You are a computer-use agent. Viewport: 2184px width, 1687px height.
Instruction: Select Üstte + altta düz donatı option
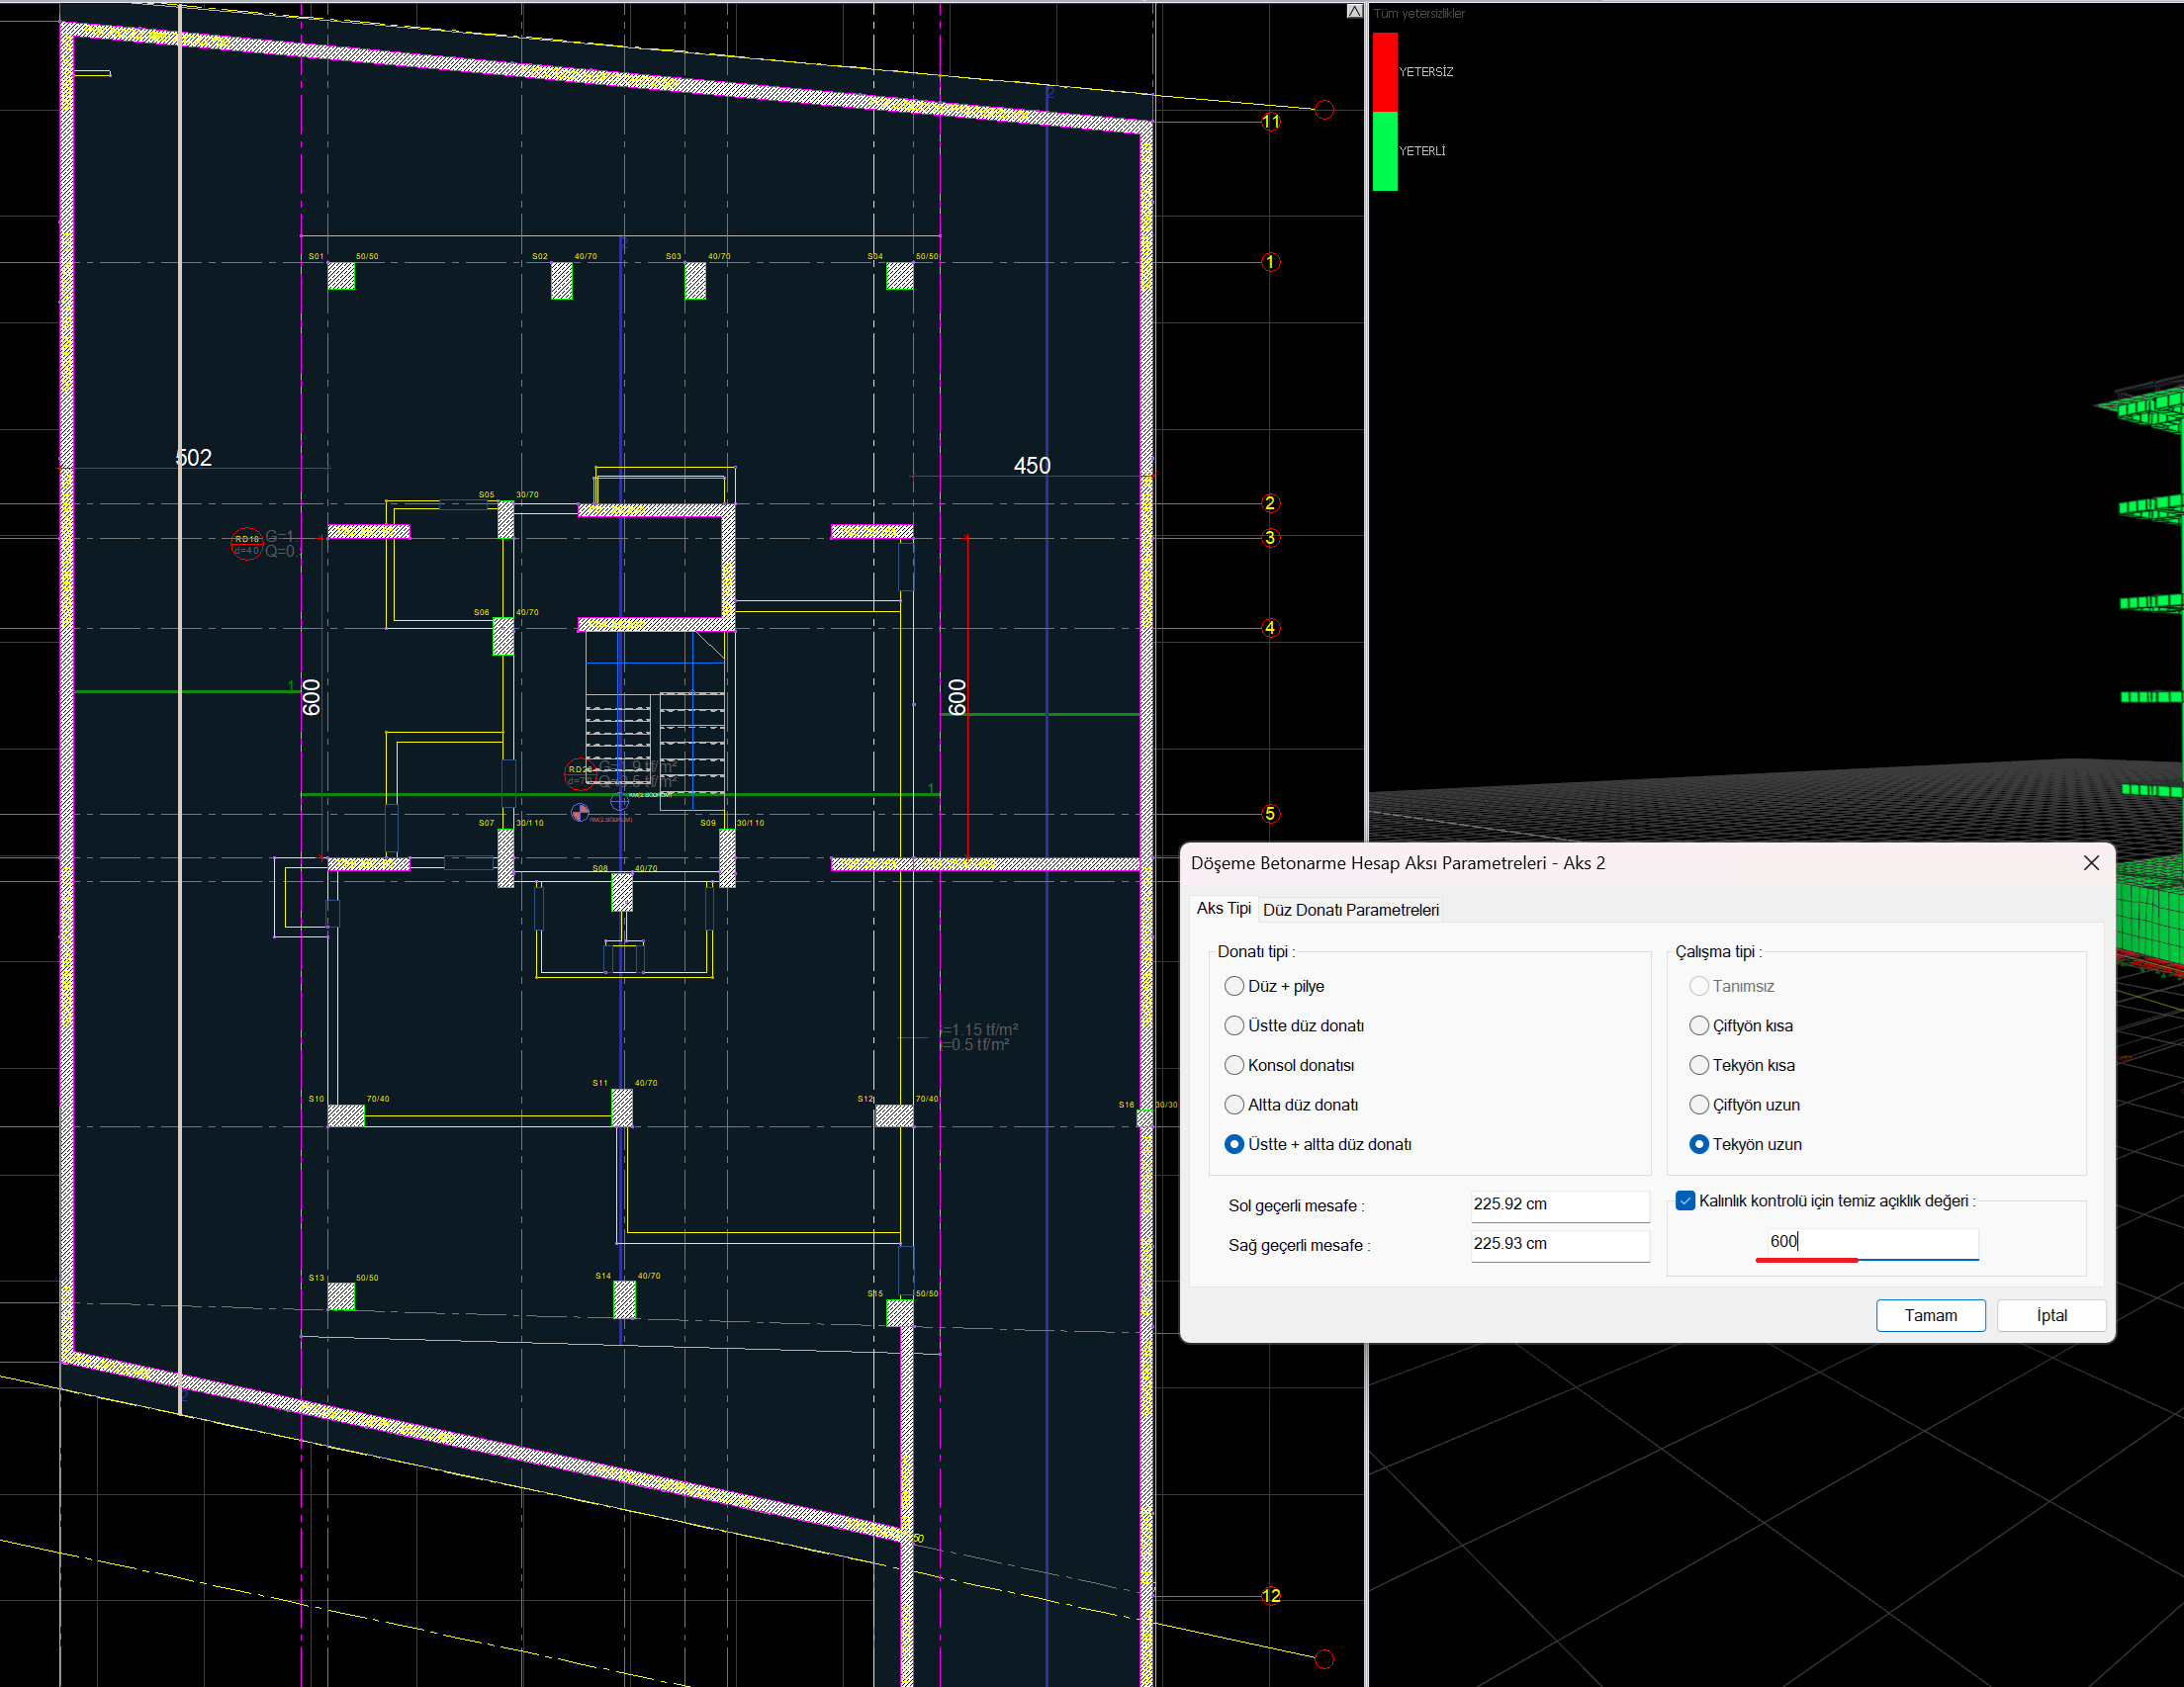coord(1318,1144)
